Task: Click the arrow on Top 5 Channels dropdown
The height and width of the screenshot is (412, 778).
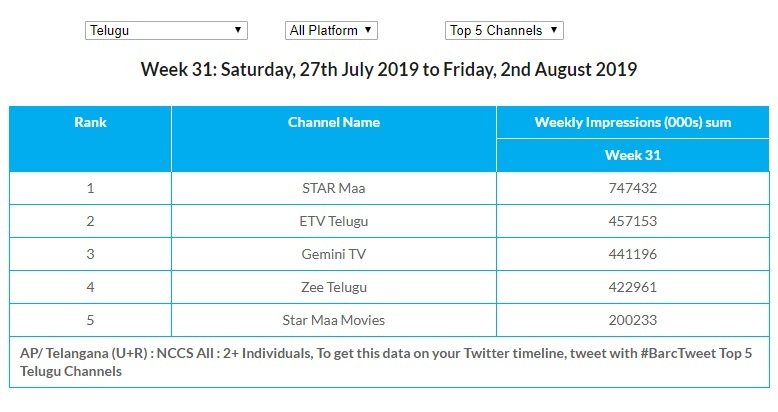Action: click(x=554, y=30)
